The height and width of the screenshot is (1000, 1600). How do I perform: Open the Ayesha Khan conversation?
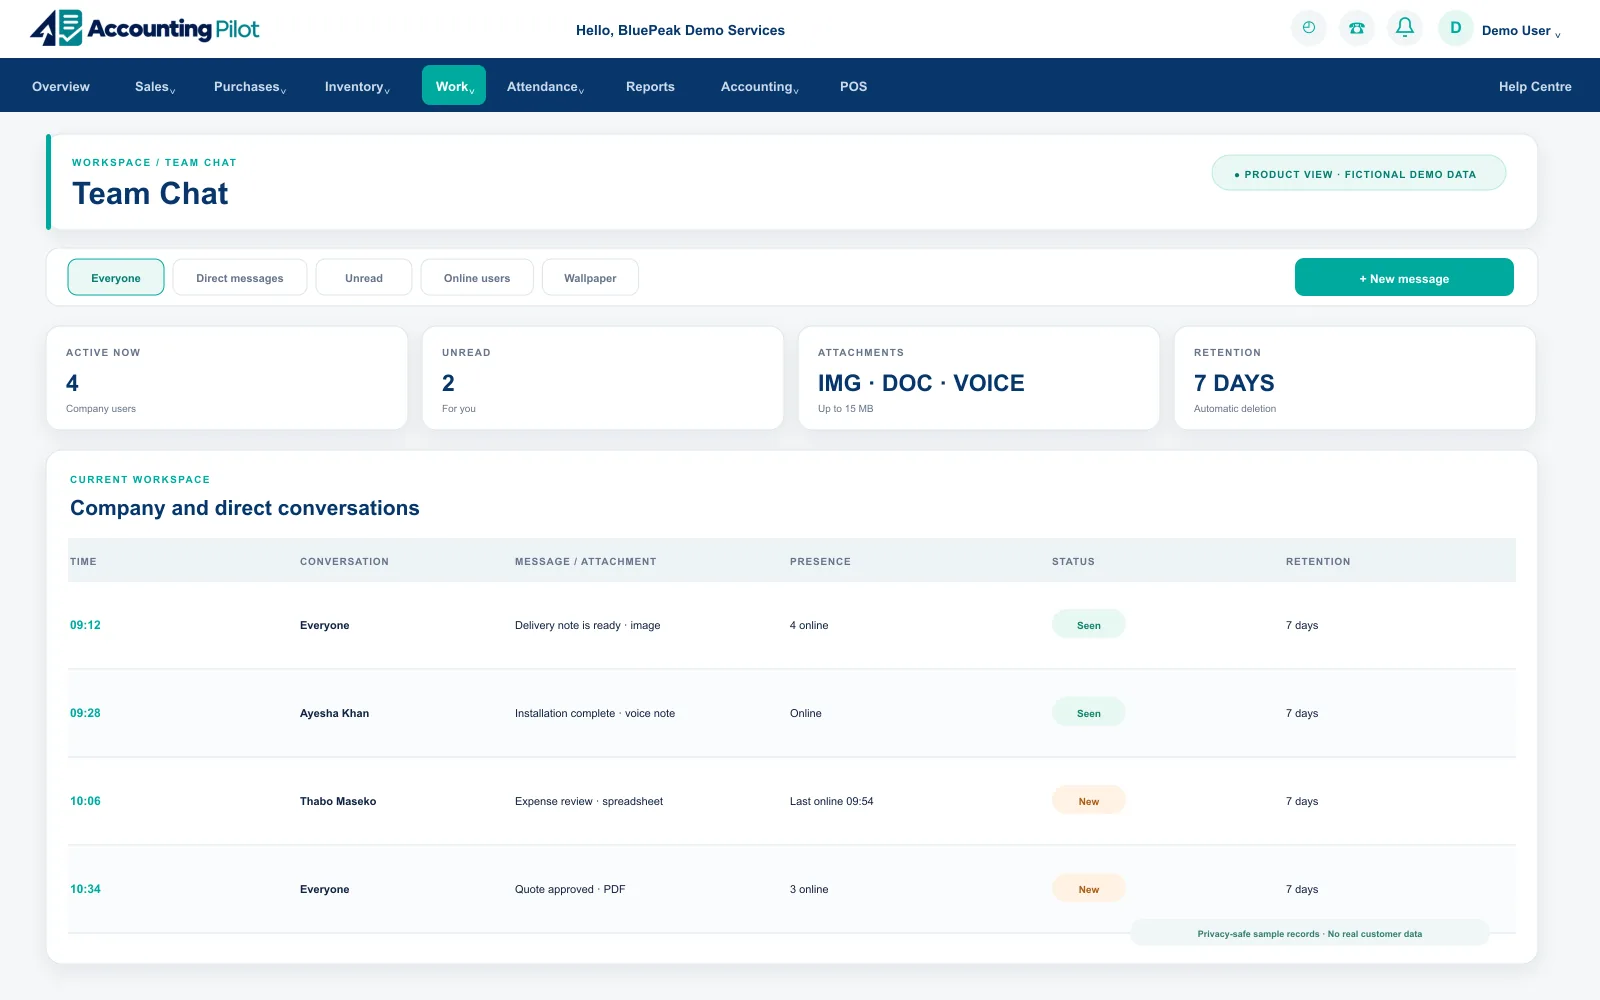(334, 713)
